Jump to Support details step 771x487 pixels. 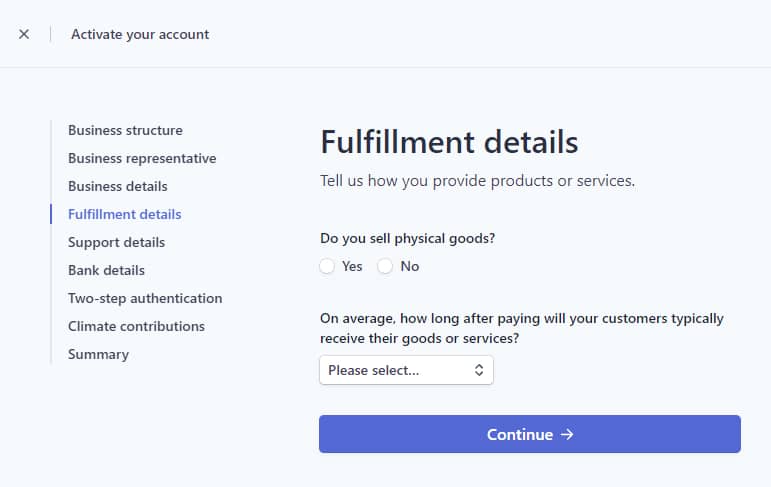(x=116, y=242)
